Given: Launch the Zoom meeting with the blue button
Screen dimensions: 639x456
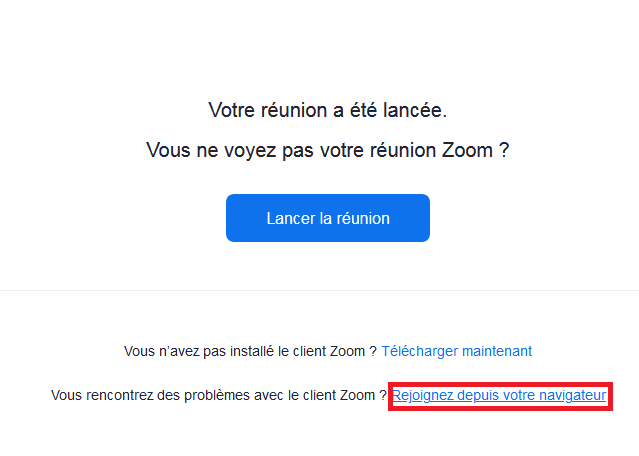Looking at the screenshot, I should 327,218.
